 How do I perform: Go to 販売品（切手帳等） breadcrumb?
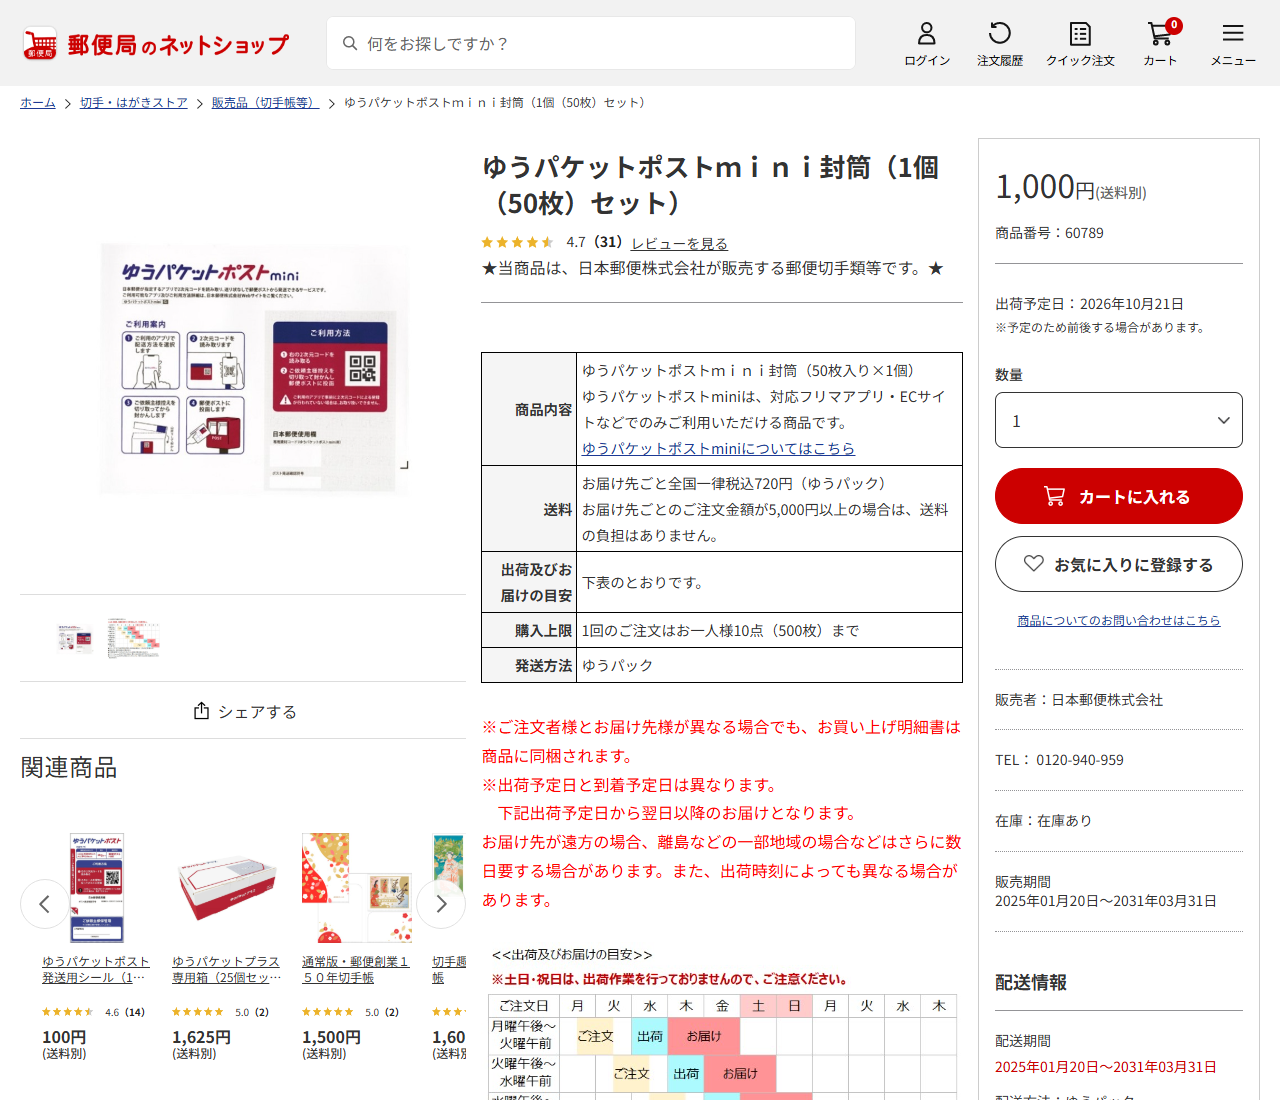[266, 103]
